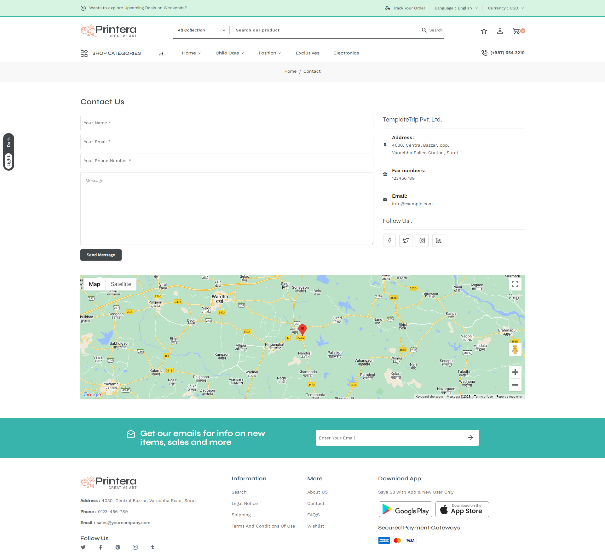Click the red location marker on map
The height and width of the screenshot is (555, 605).
(302, 330)
